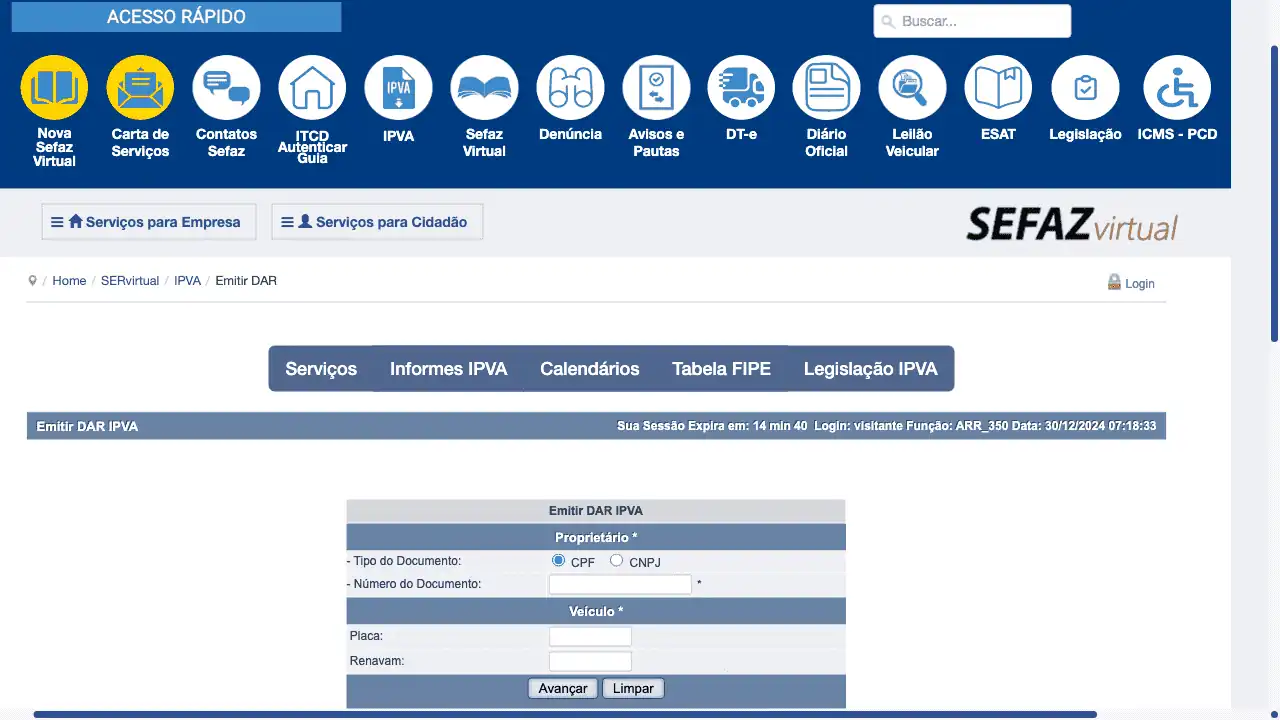Open the Denúncia binoculars icon
1280x720 pixels.
pos(570,89)
